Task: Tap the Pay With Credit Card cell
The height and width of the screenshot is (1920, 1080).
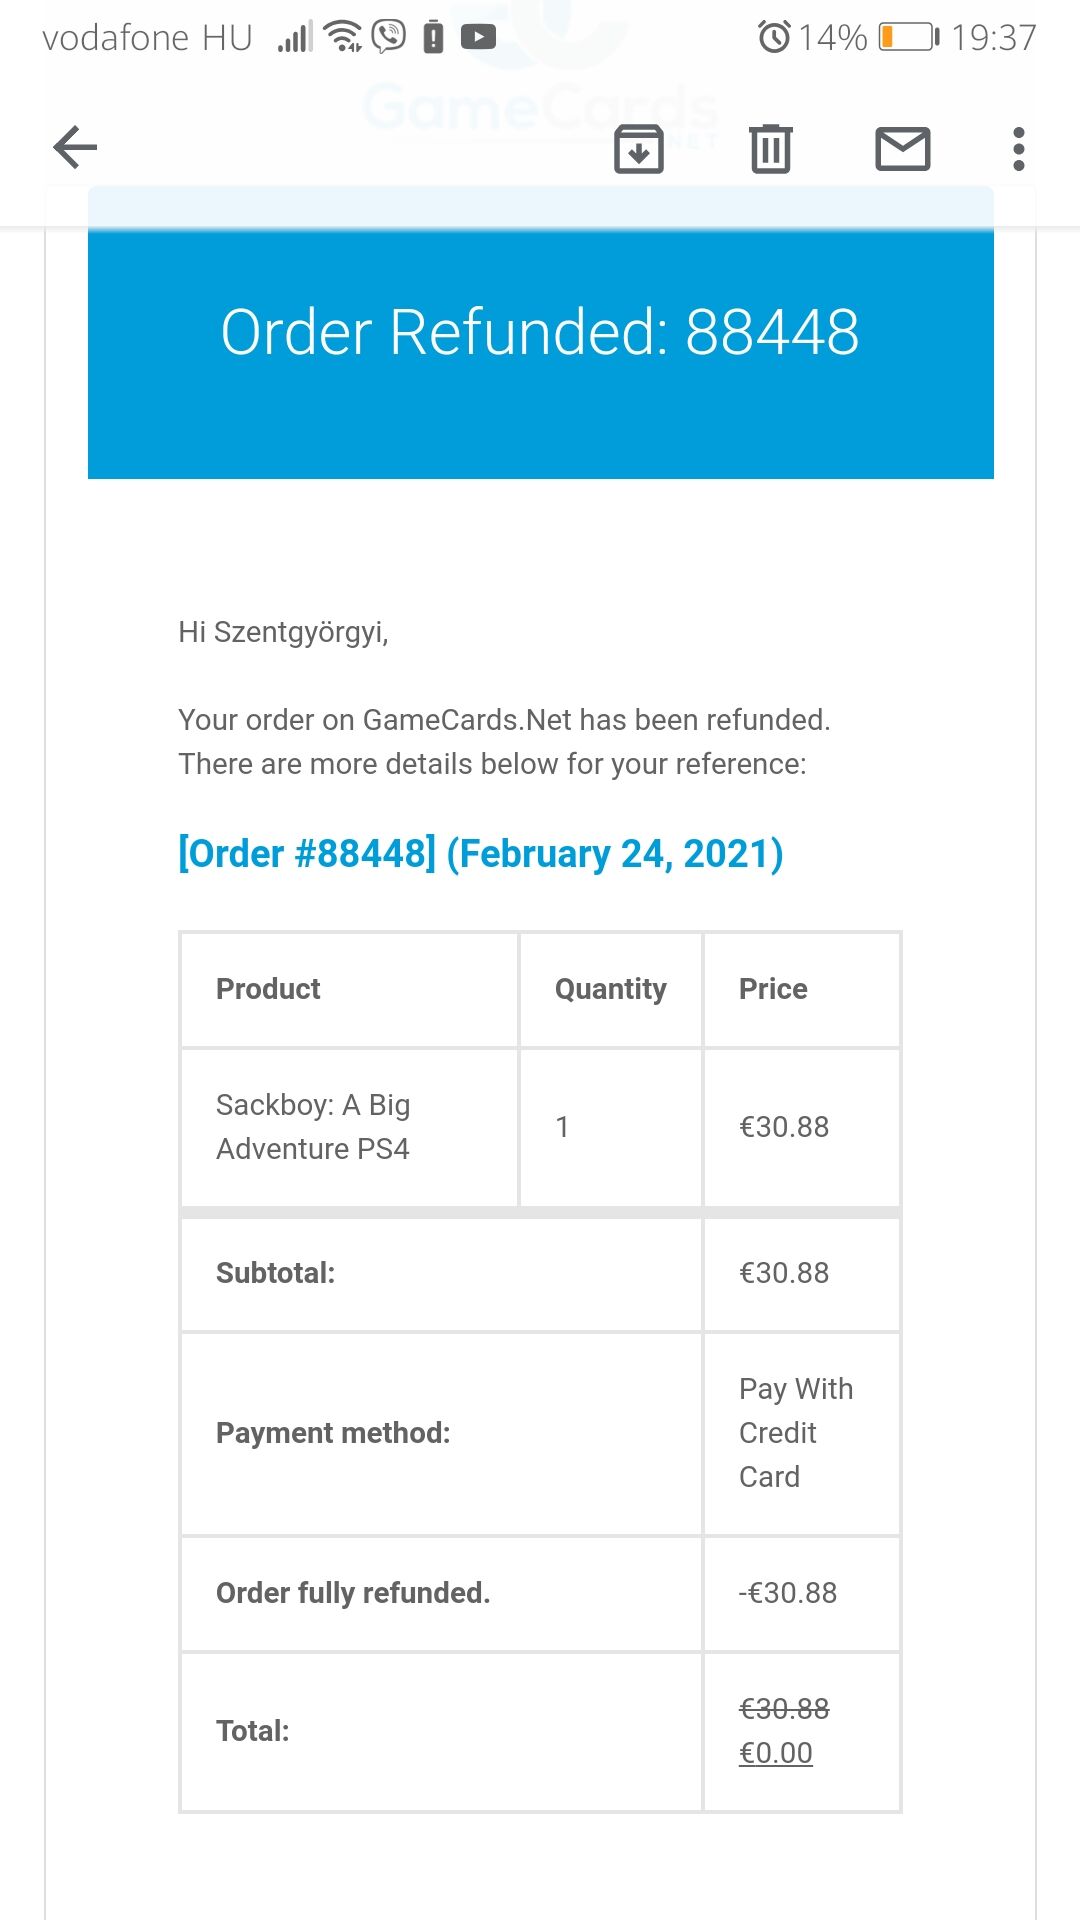Action: (796, 1433)
